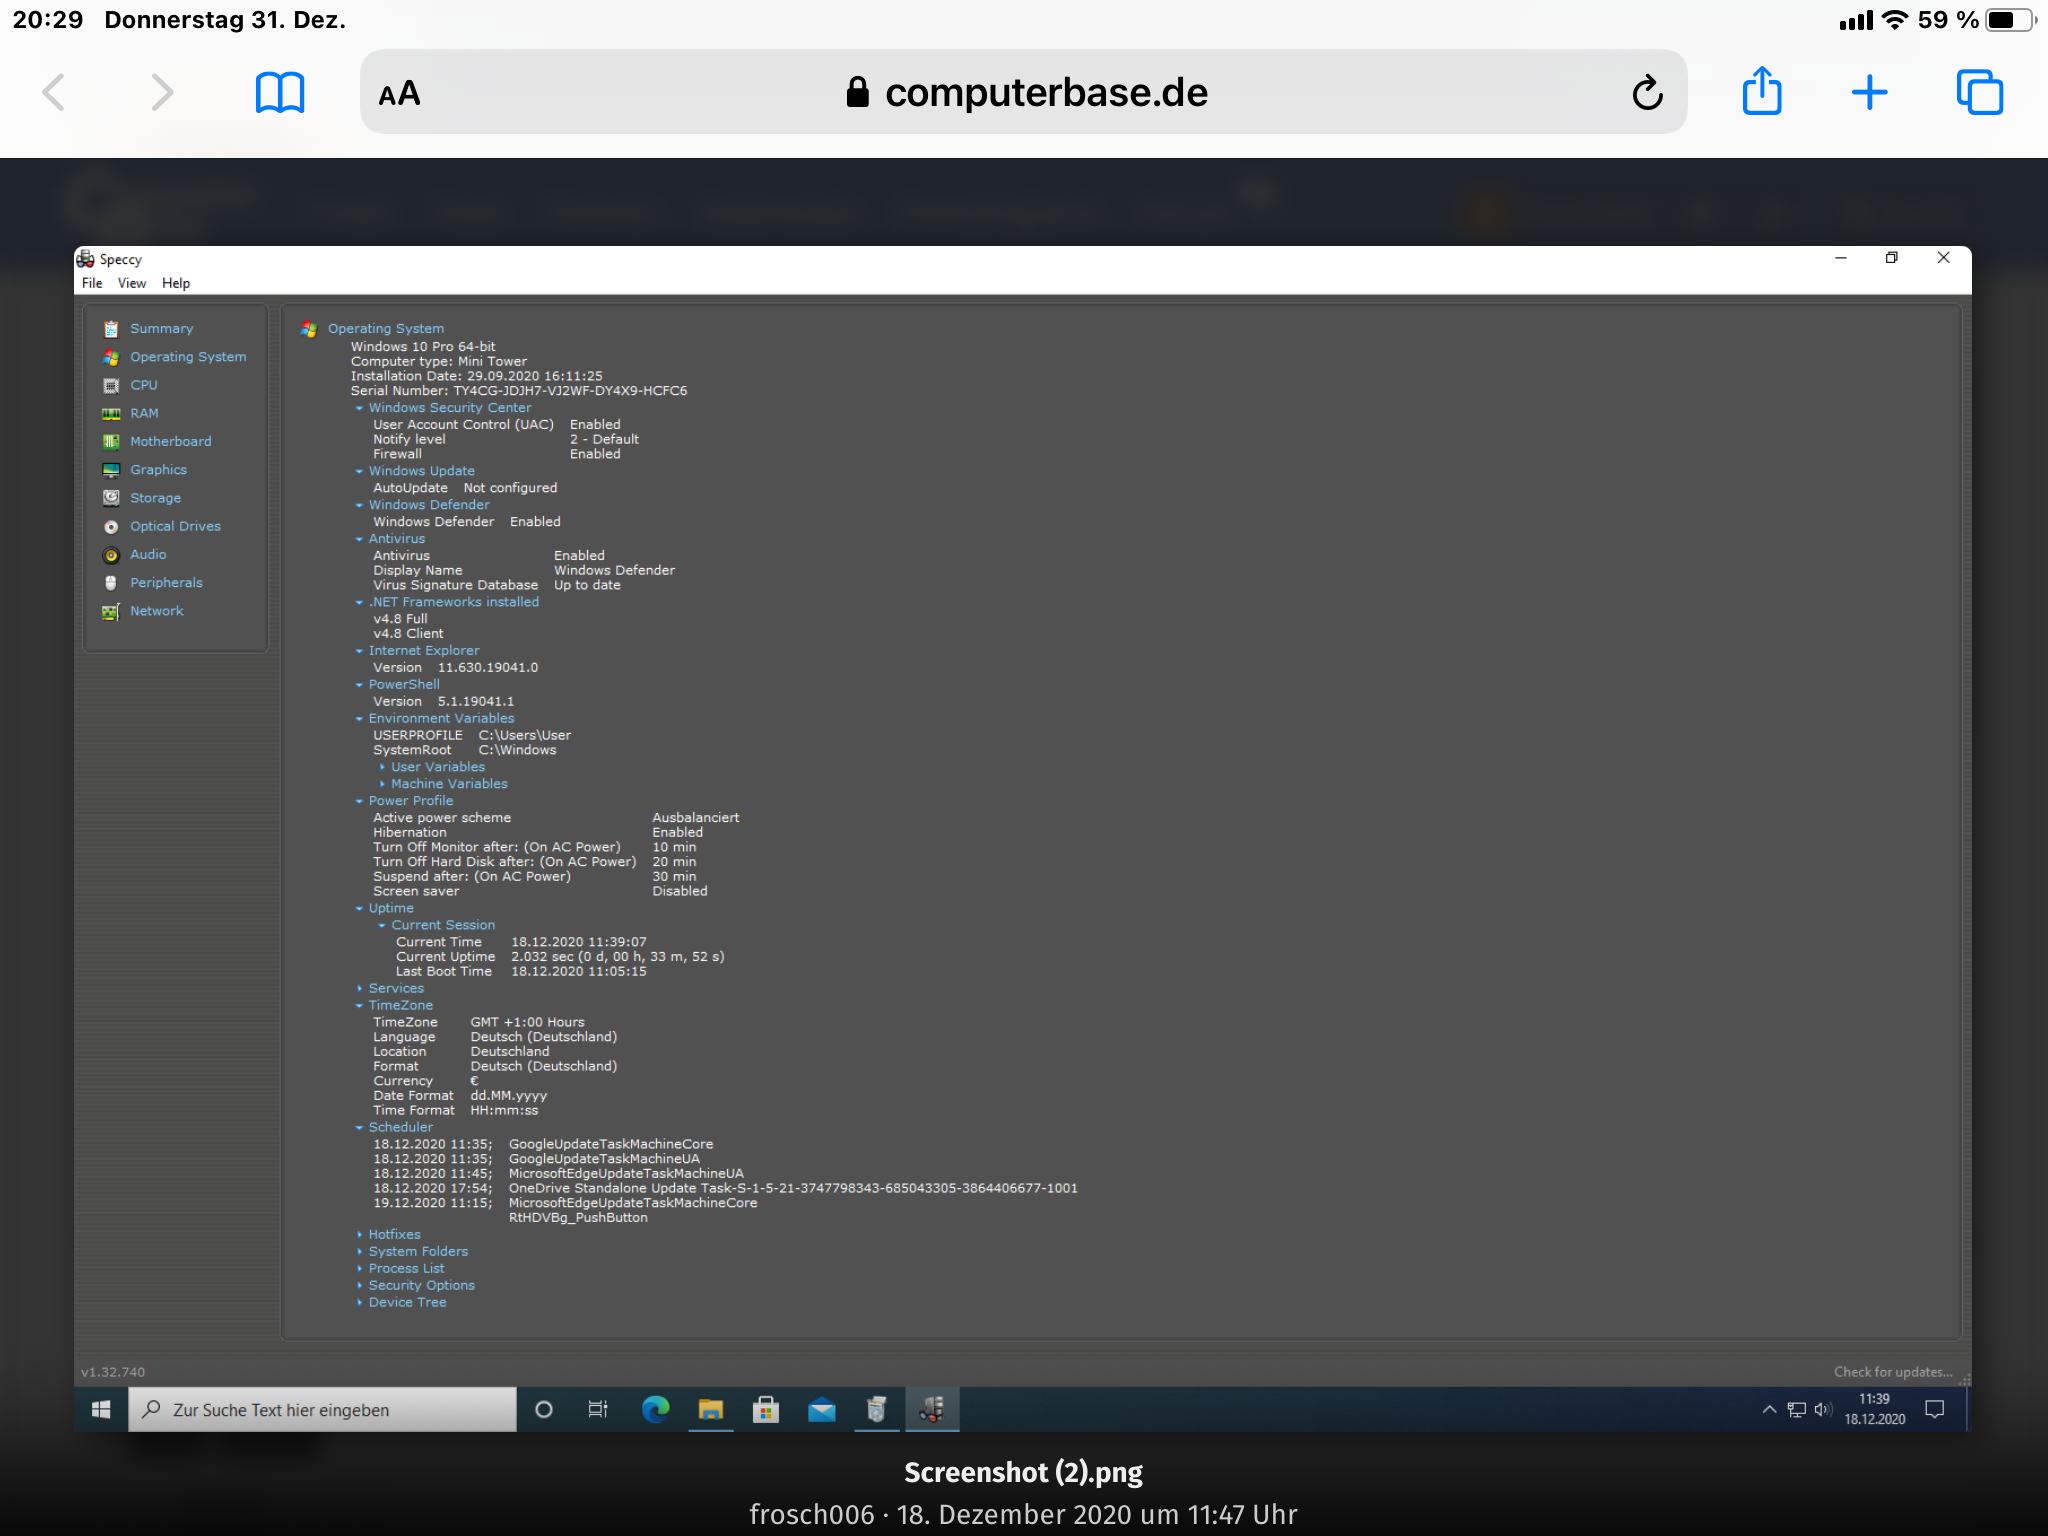Image resolution: width=2048 pixels, height=1536 pixels.
Task: Open the CPU section in Speccy sidebar
Action: (143, 385)
